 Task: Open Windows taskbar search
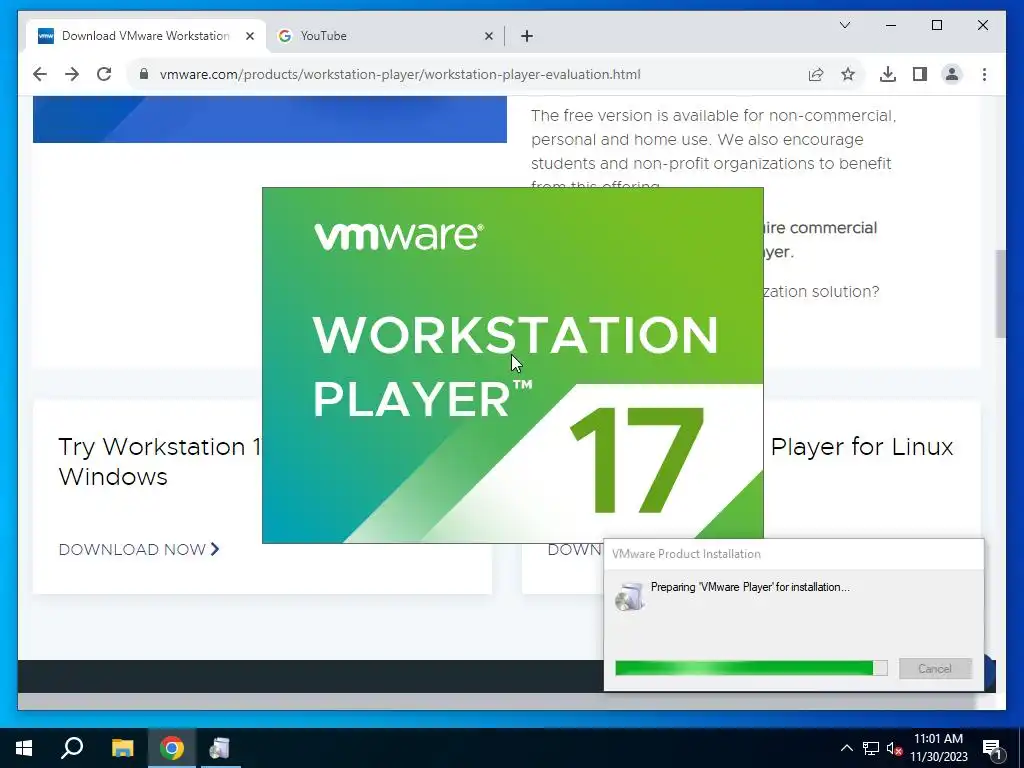tap(72, 748)
